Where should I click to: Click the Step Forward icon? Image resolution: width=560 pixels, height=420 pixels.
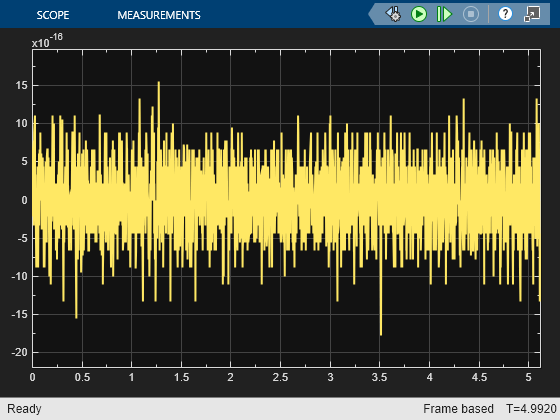pyautogui.click(x=444, y=14)
